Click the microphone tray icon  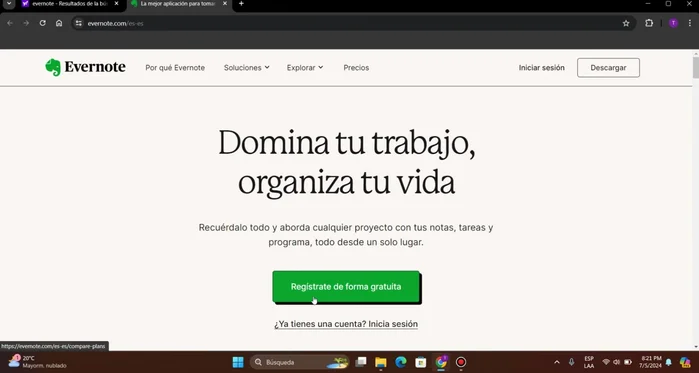coord(572,362)
